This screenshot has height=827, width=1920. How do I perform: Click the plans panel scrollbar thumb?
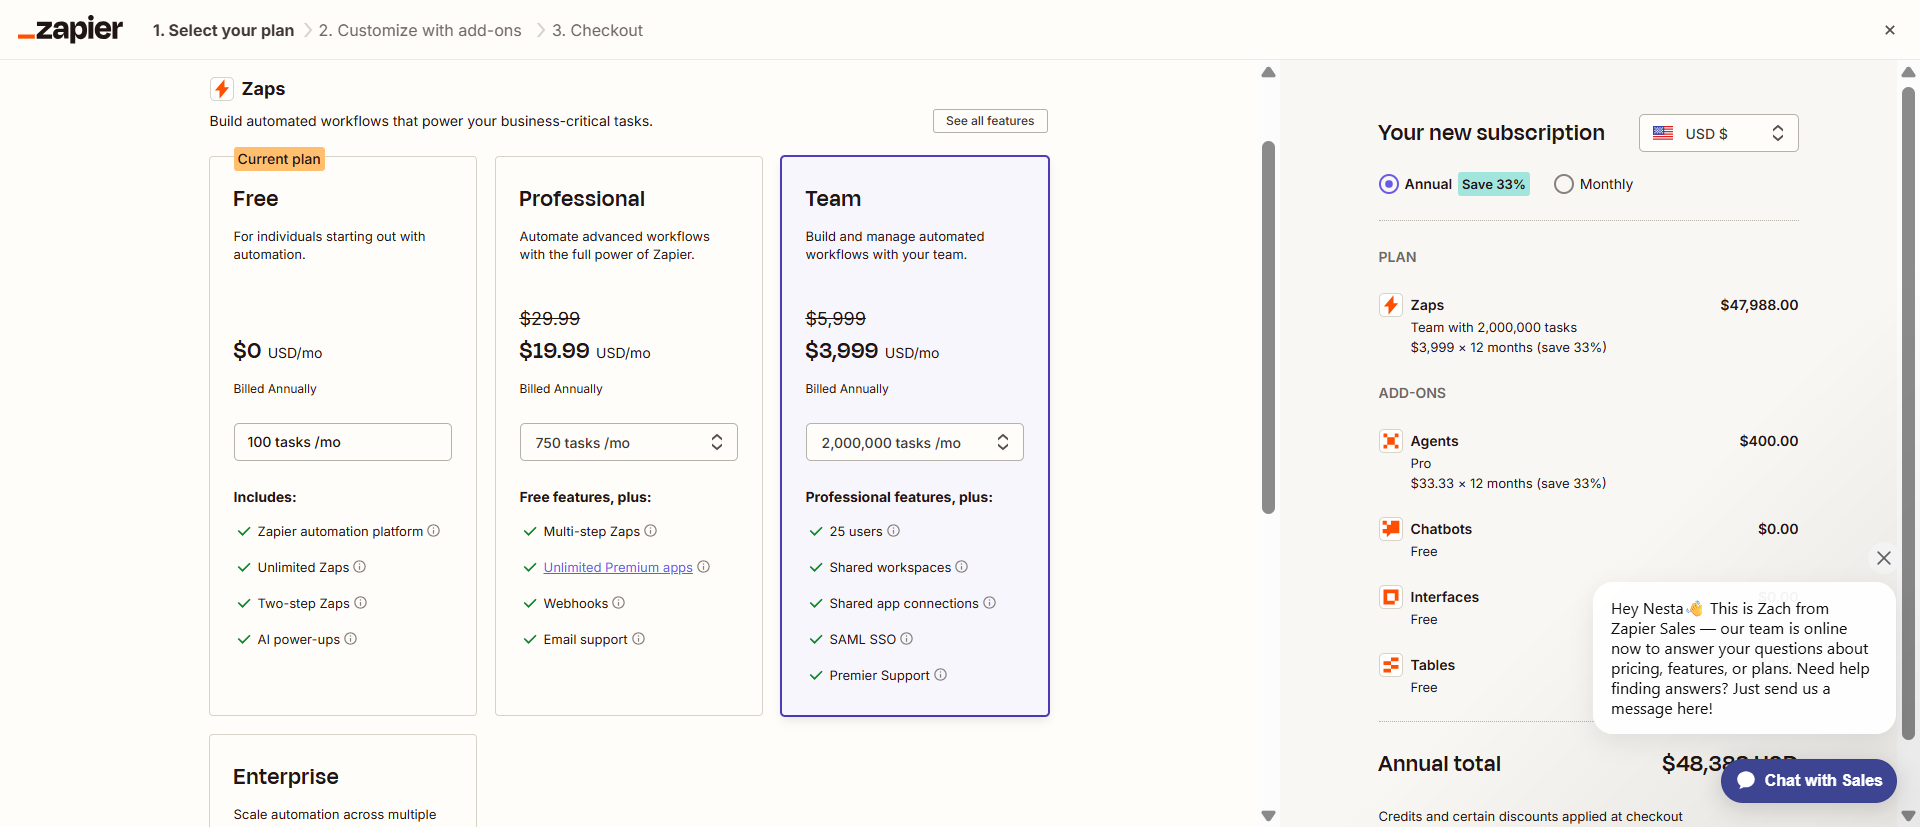pos(1268,327)
